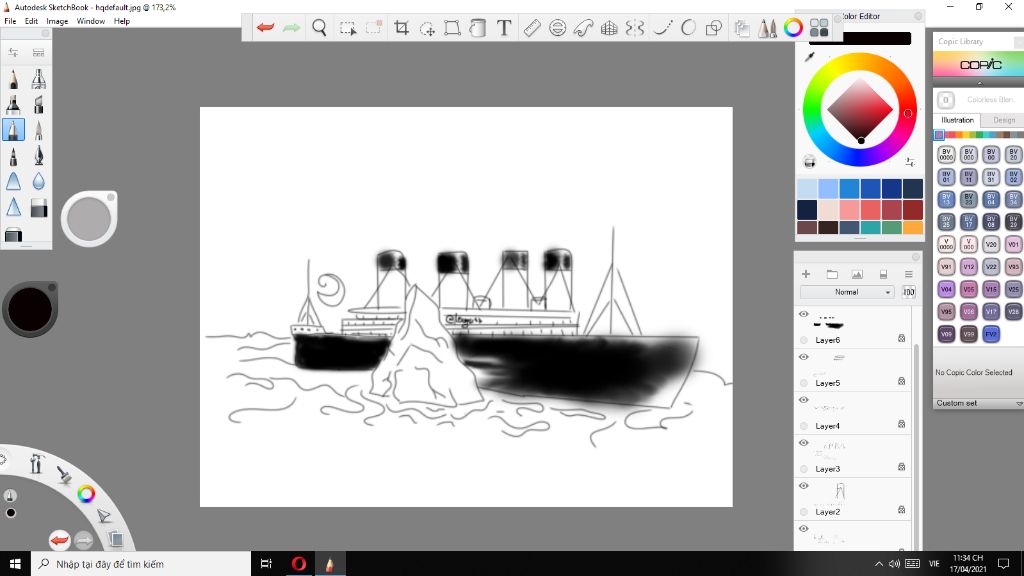The width and height of the screenshot is (1024, 576).
Task: Add a new layer with plus icon
Action: click(x=806, y=274)
